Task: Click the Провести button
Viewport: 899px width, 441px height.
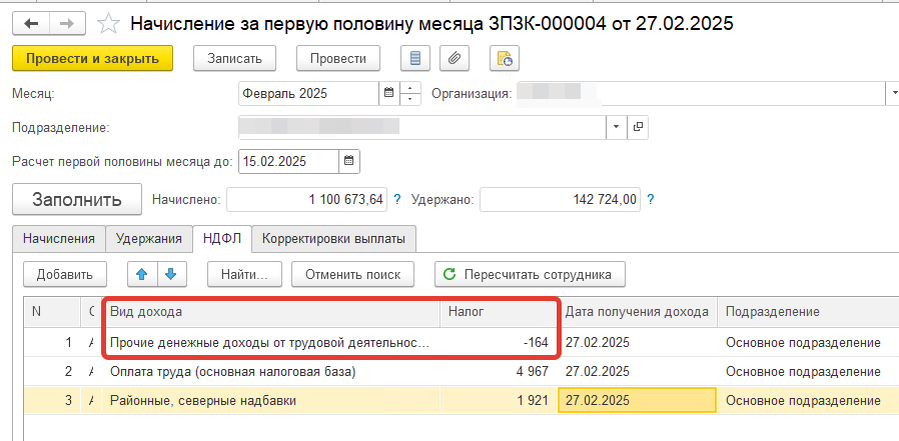Action: tap(338, 58)
